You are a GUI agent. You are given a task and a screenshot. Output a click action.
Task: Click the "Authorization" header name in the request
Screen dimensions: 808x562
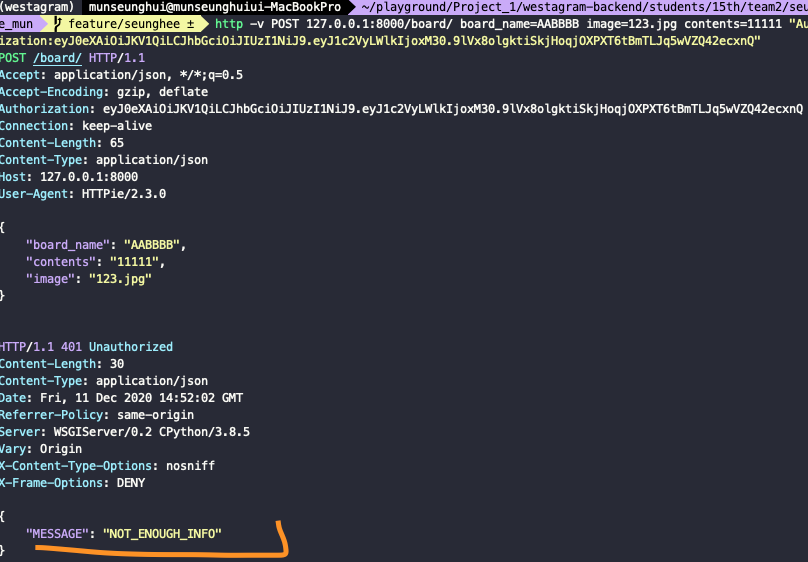[x=44, y=109]
